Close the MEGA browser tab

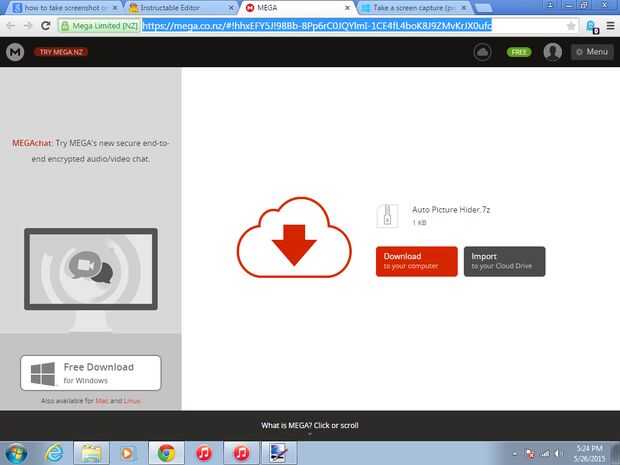[347, 8]
